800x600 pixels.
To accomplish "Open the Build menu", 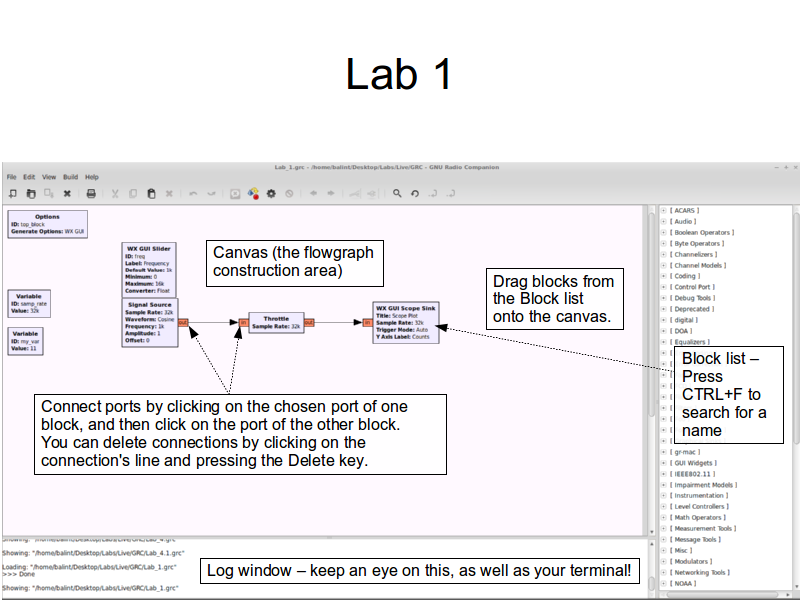I will (x=69, y=177).
